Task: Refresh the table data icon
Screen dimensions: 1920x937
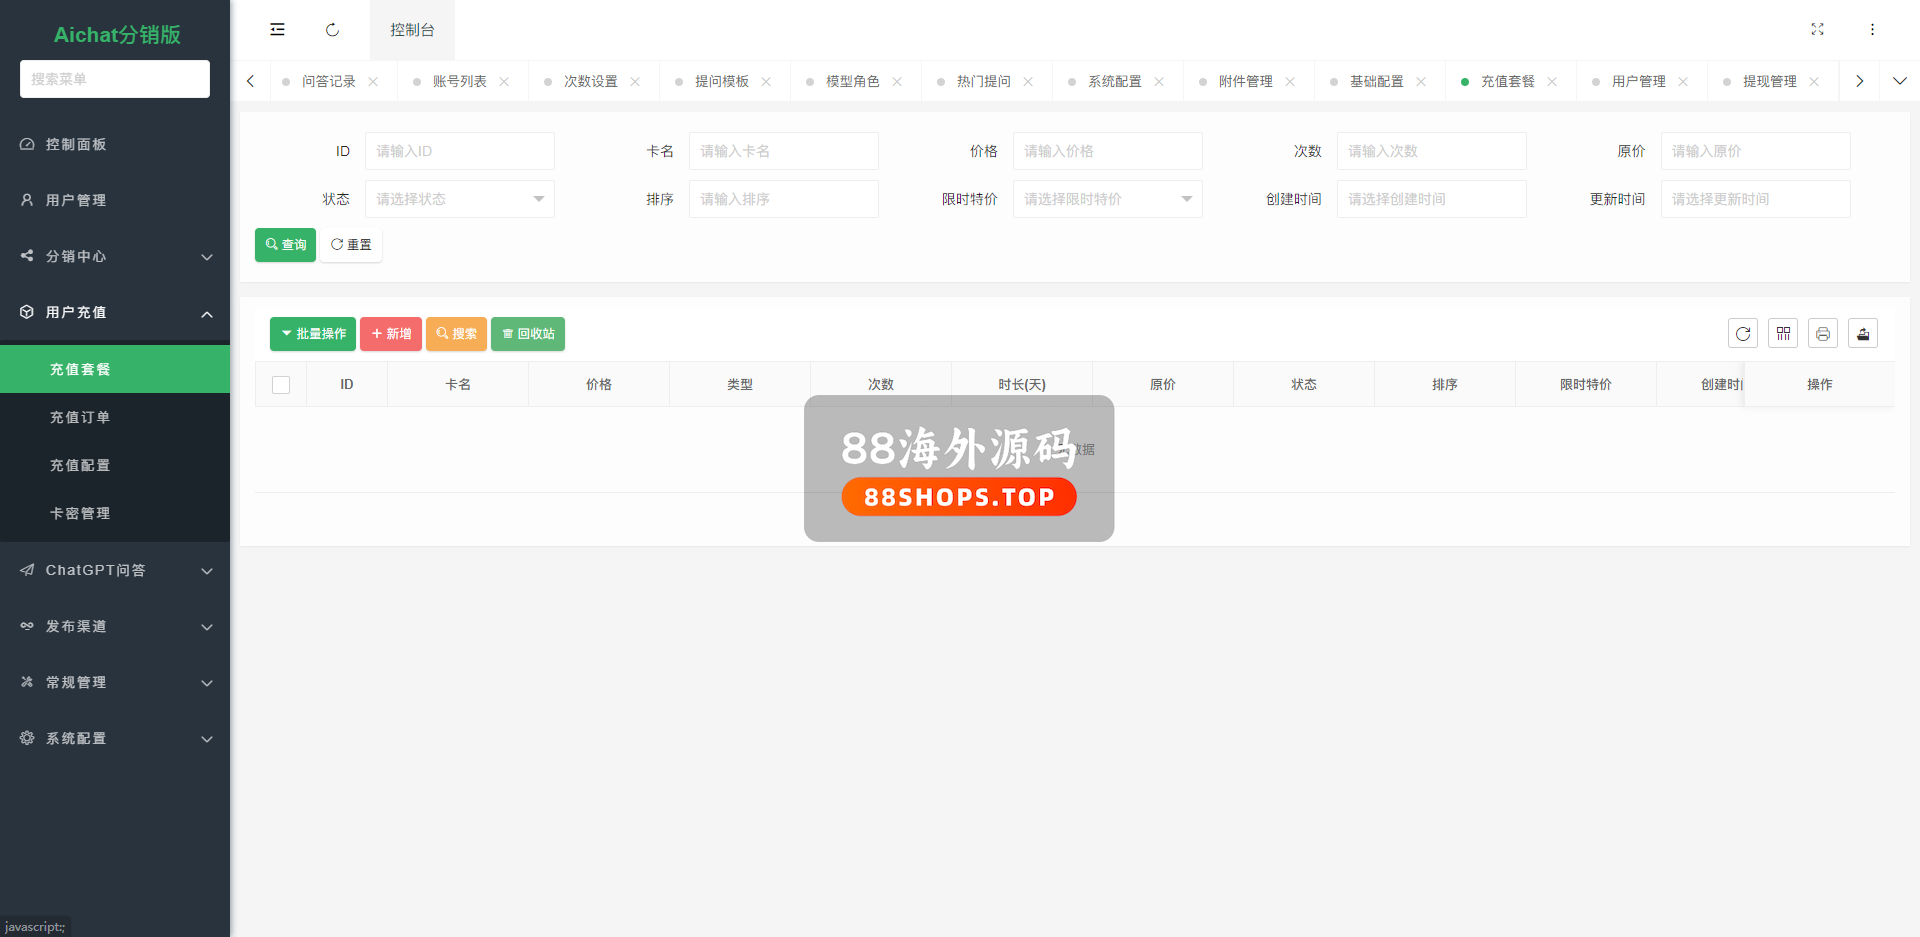Action: (1742, 334)
